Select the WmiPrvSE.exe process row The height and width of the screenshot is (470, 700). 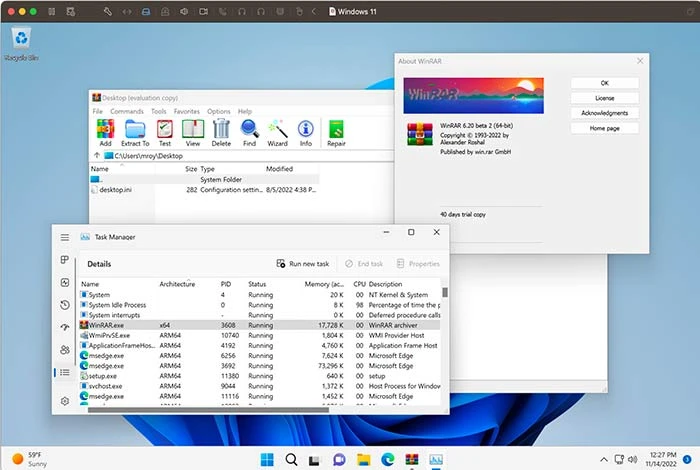(259, 335)
